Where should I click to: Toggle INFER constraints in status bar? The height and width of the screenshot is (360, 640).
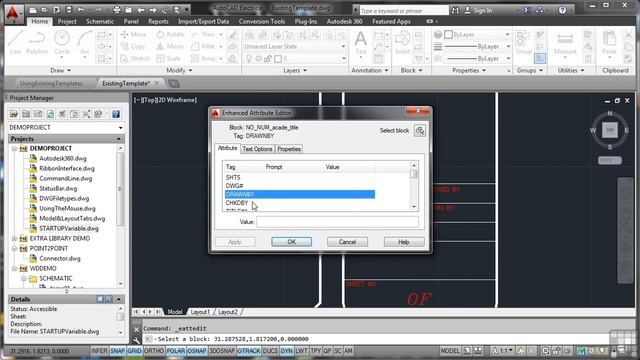click(99, 351)
